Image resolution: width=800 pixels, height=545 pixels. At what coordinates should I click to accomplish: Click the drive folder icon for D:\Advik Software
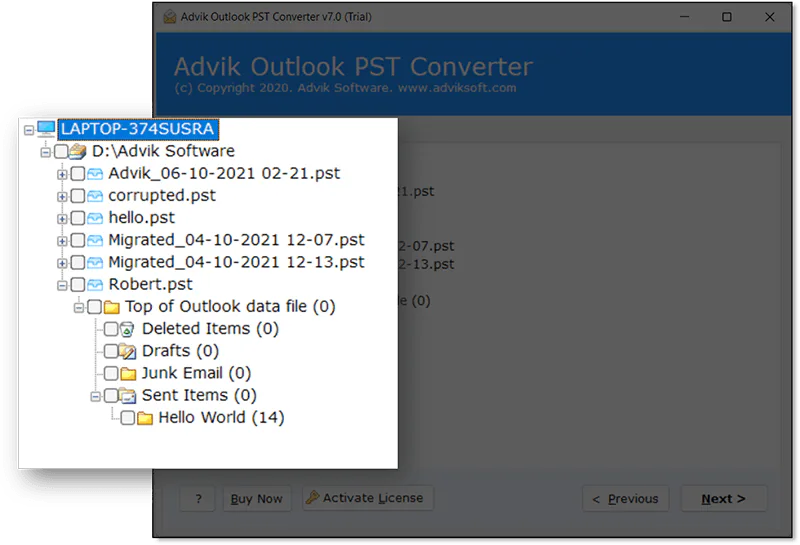tap(78, 151)
